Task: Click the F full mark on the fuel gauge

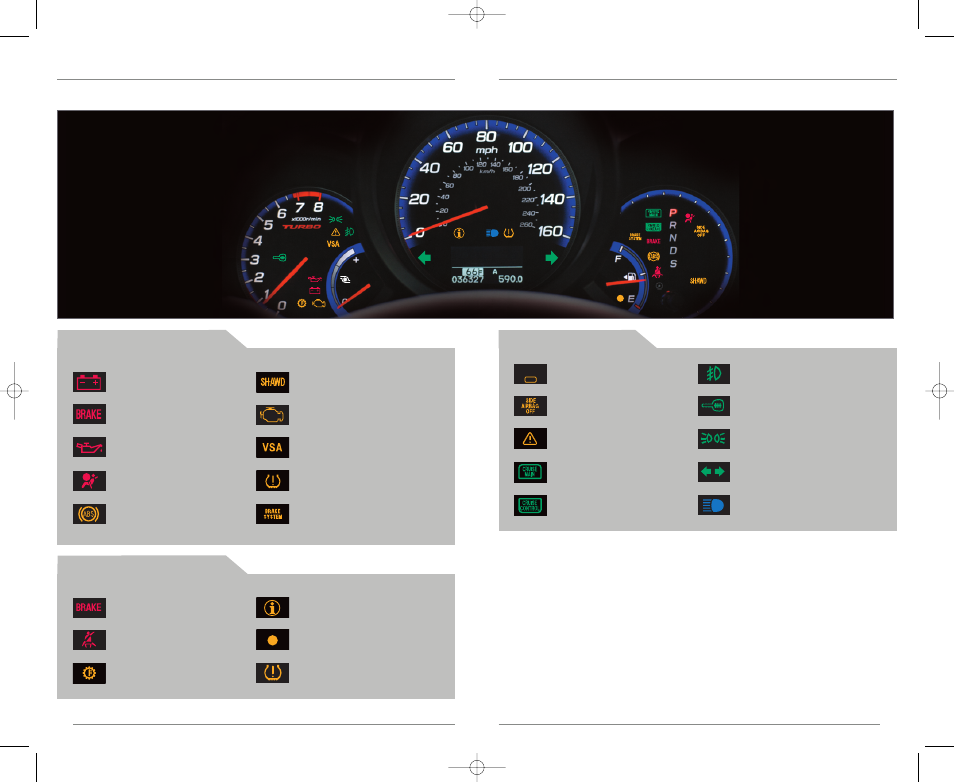Action: 618,259
